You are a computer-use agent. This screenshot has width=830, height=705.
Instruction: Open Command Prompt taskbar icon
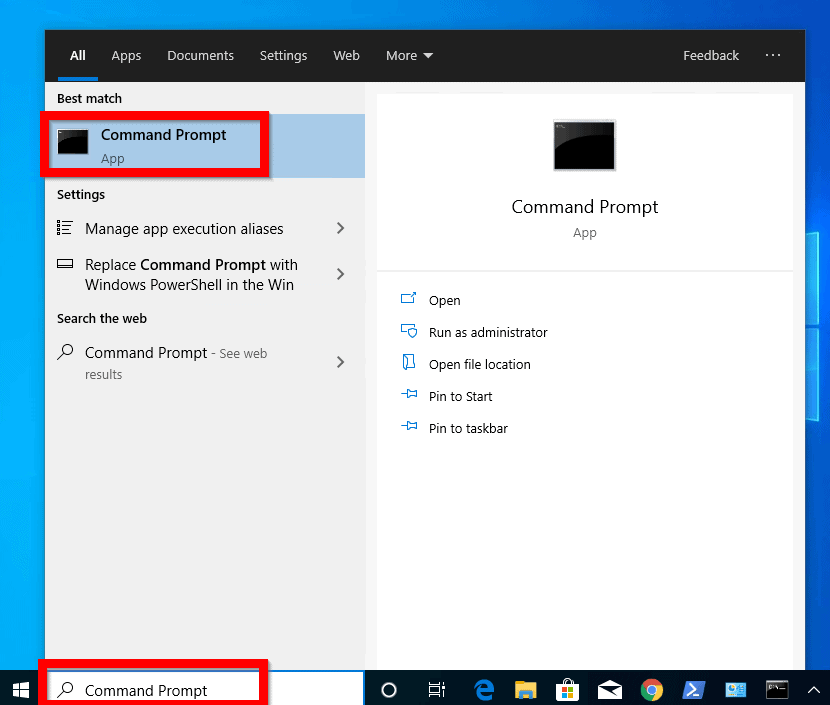[777, 689]
